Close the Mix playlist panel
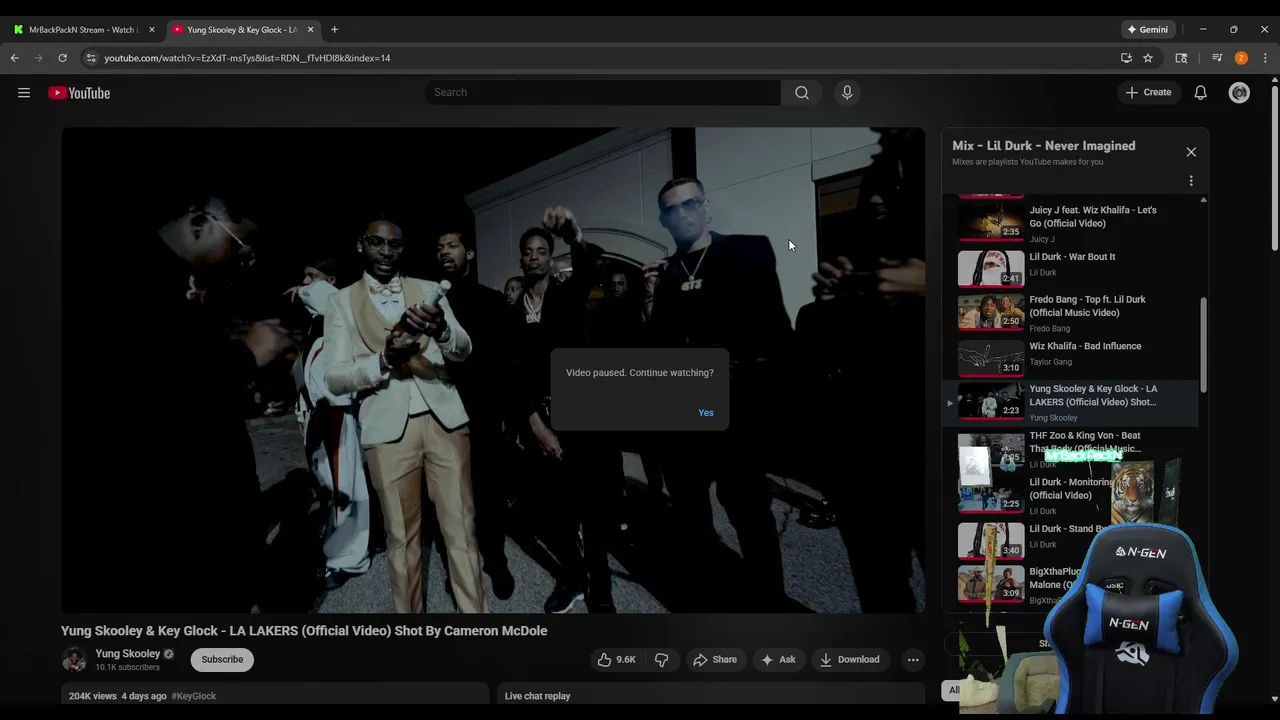 [x=1191, y=152]
